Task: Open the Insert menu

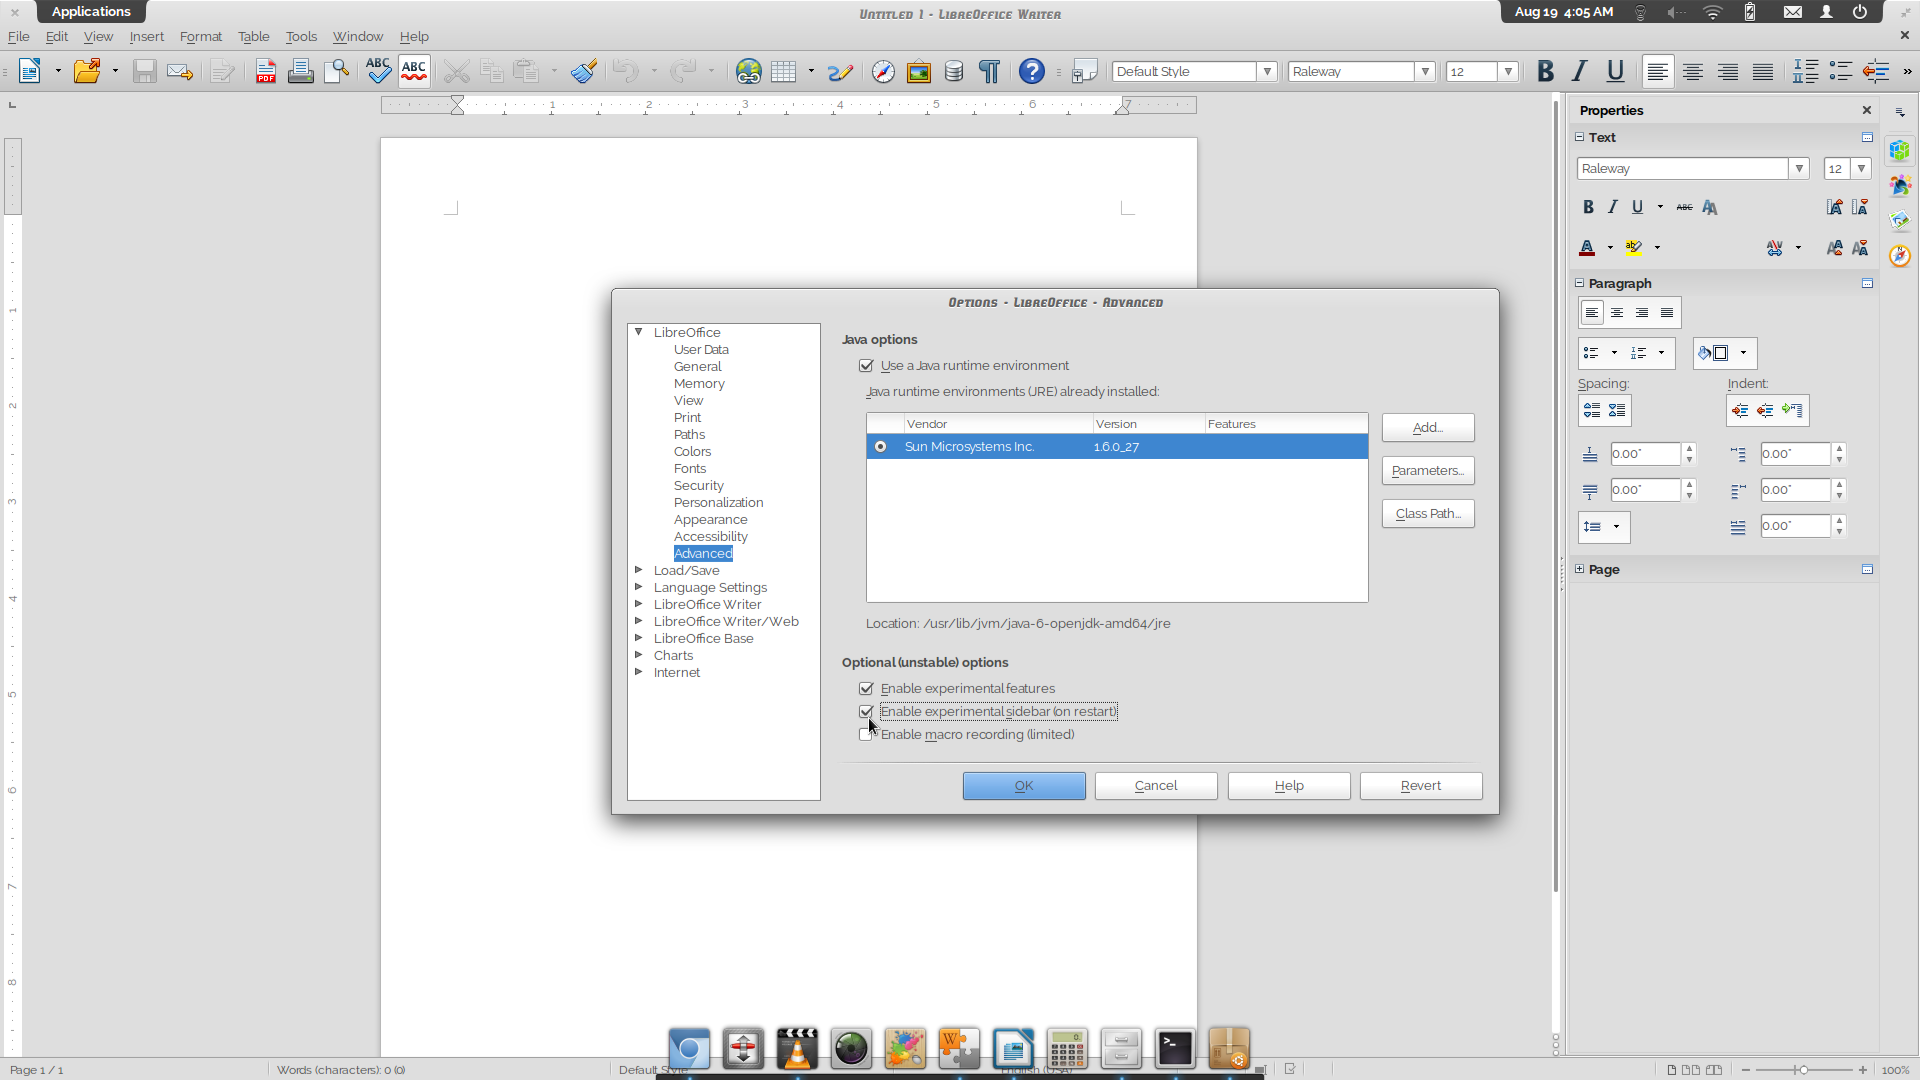Action: pos(146,36)
